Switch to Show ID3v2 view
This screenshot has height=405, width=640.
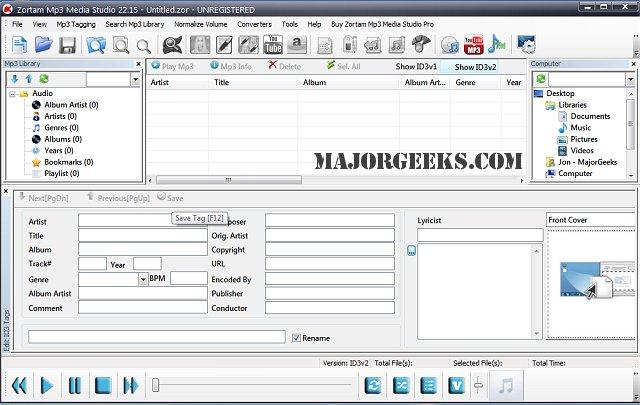(x=476, y=67)
